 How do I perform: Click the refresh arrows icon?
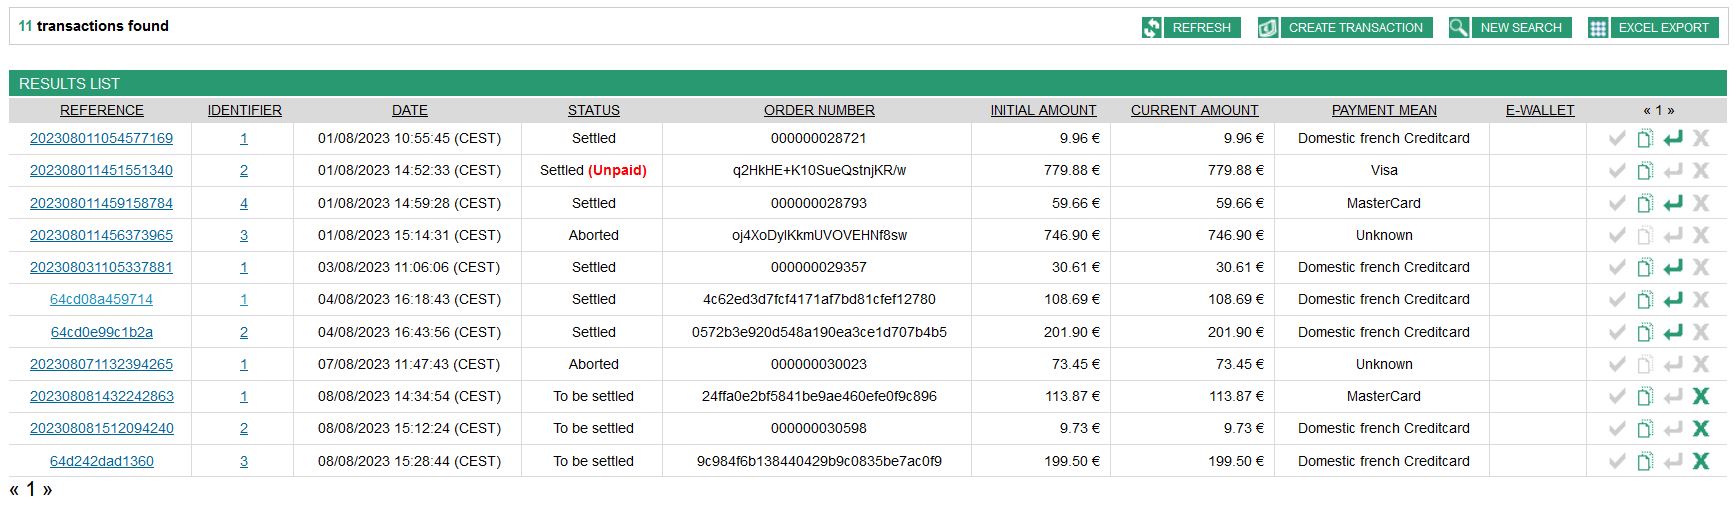pyautogui.click(x=1152, y=28)
